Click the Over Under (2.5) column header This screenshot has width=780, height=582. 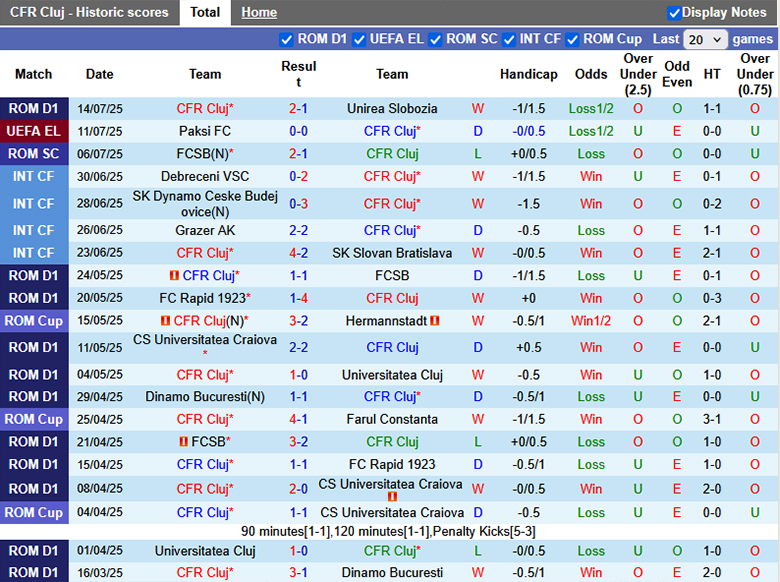coord(638,74)
